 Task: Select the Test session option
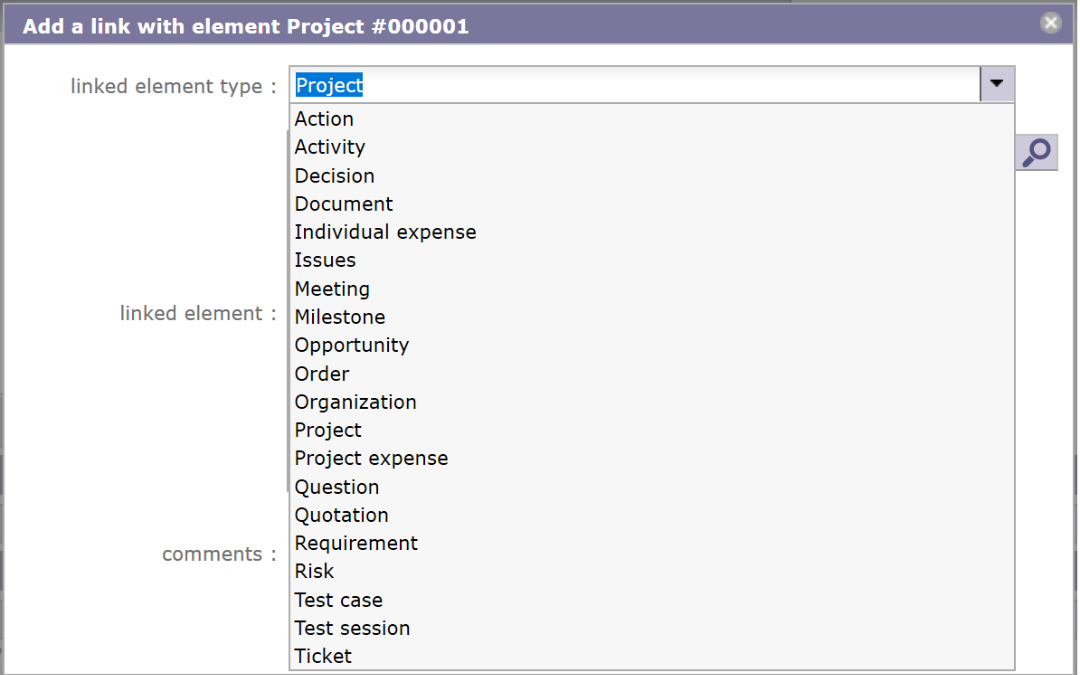point(352,628)
